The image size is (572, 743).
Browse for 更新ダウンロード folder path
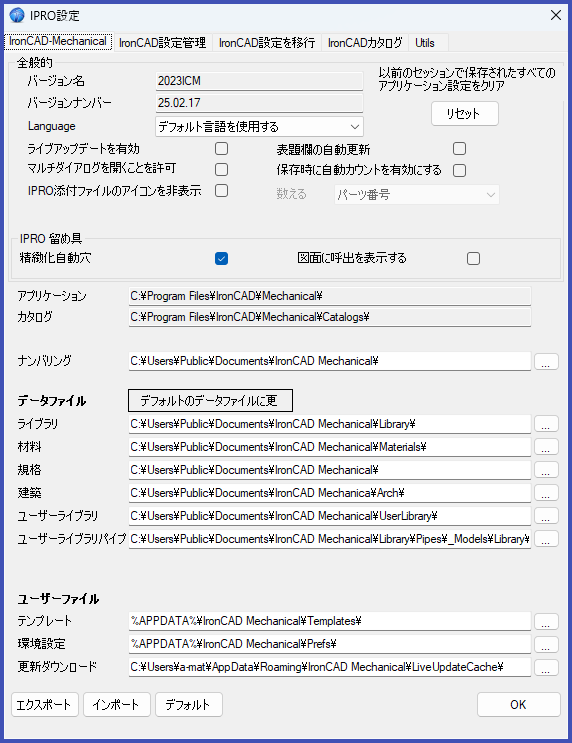(546, 667)
